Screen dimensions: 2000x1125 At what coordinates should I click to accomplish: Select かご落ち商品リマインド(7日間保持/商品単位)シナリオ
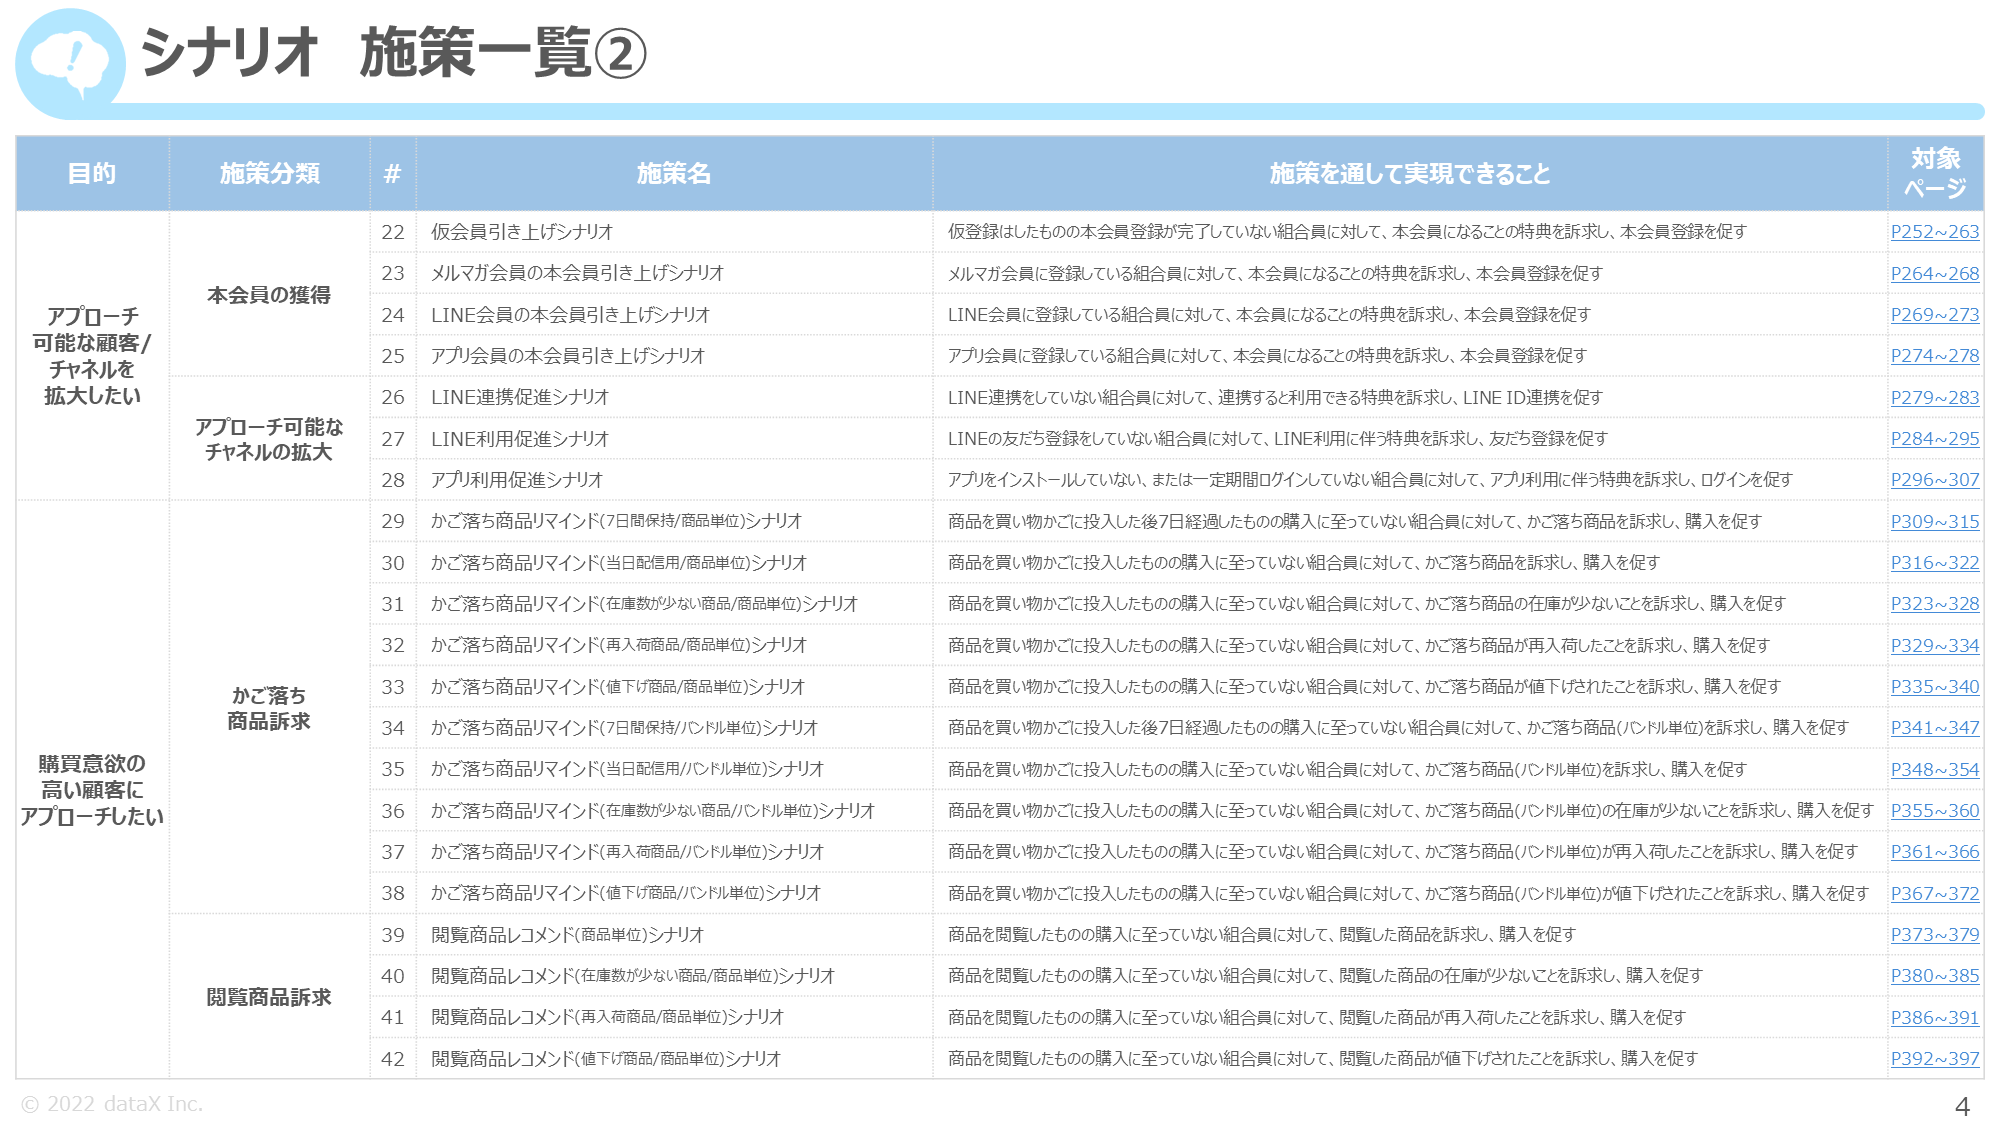[617, 521]
